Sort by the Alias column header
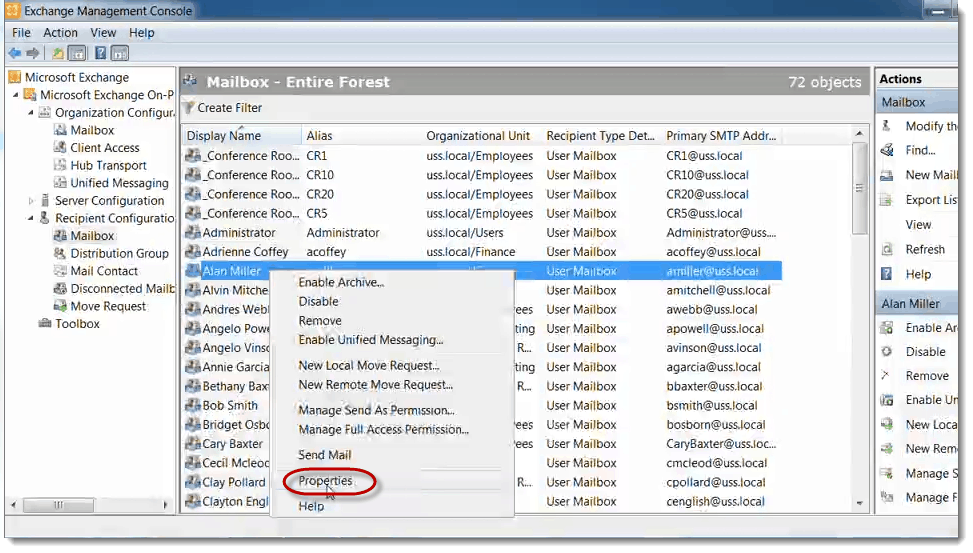This screenshot has width=973, height=553. tap(361, 136)
